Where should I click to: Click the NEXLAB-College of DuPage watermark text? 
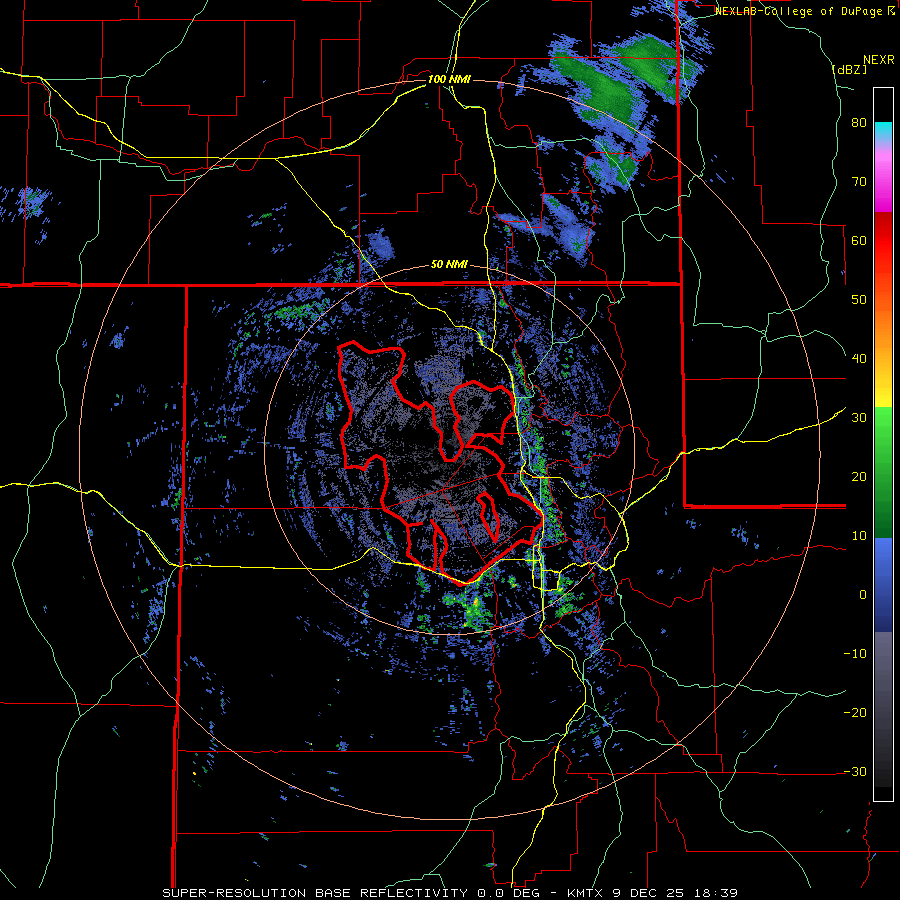(x=799, y=11)
